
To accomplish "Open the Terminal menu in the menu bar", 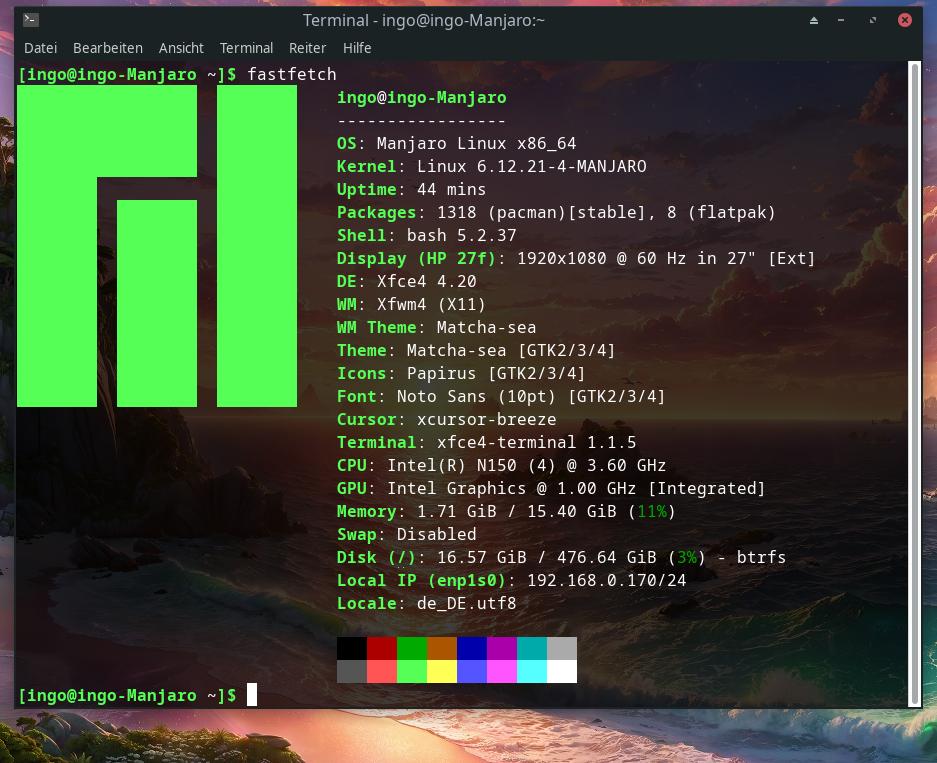I will [x=246, y=48].
